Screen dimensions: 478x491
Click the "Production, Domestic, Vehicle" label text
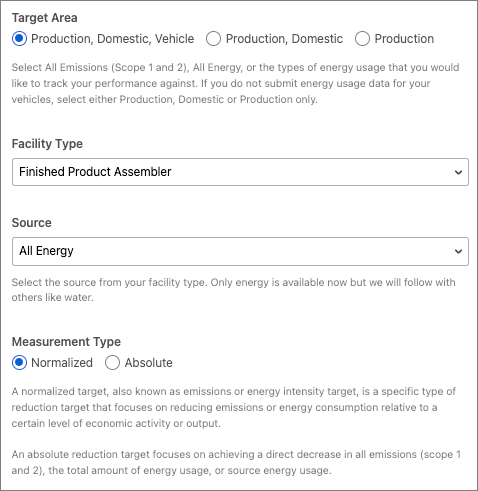(113, 39)
